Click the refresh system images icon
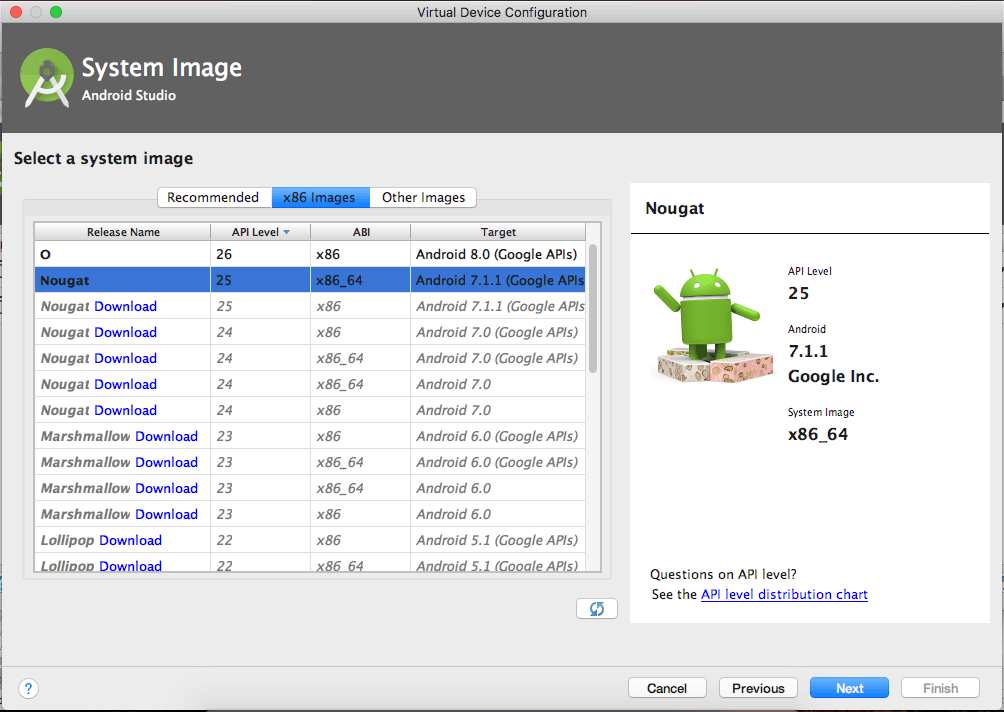 [597, 608]
